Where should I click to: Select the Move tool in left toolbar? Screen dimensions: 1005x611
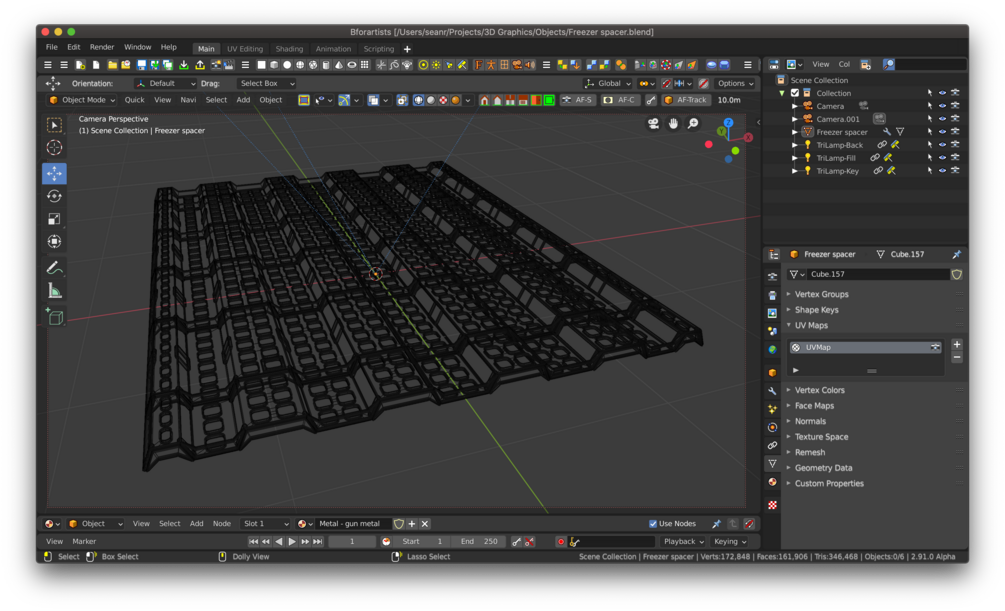(54, 173)
